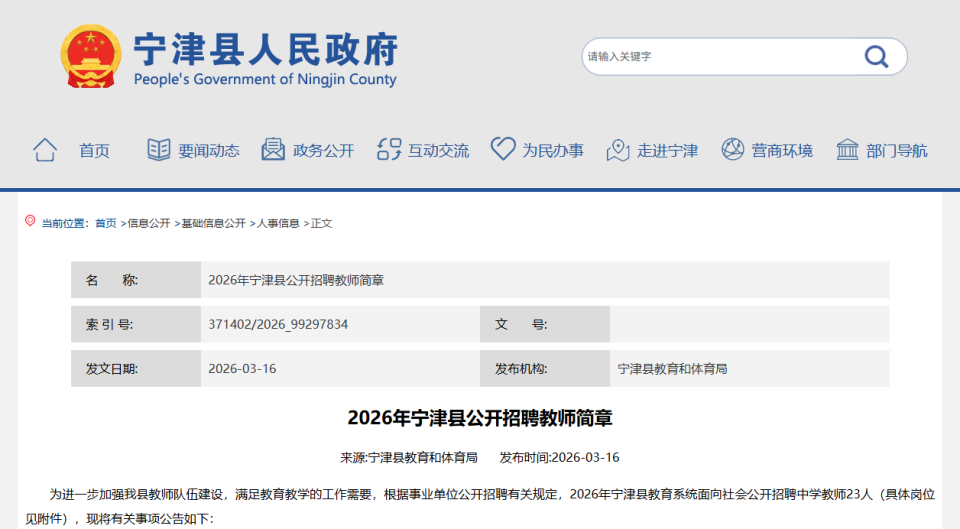Click the 发文日期 value 2026-03-16

[242, 369]
